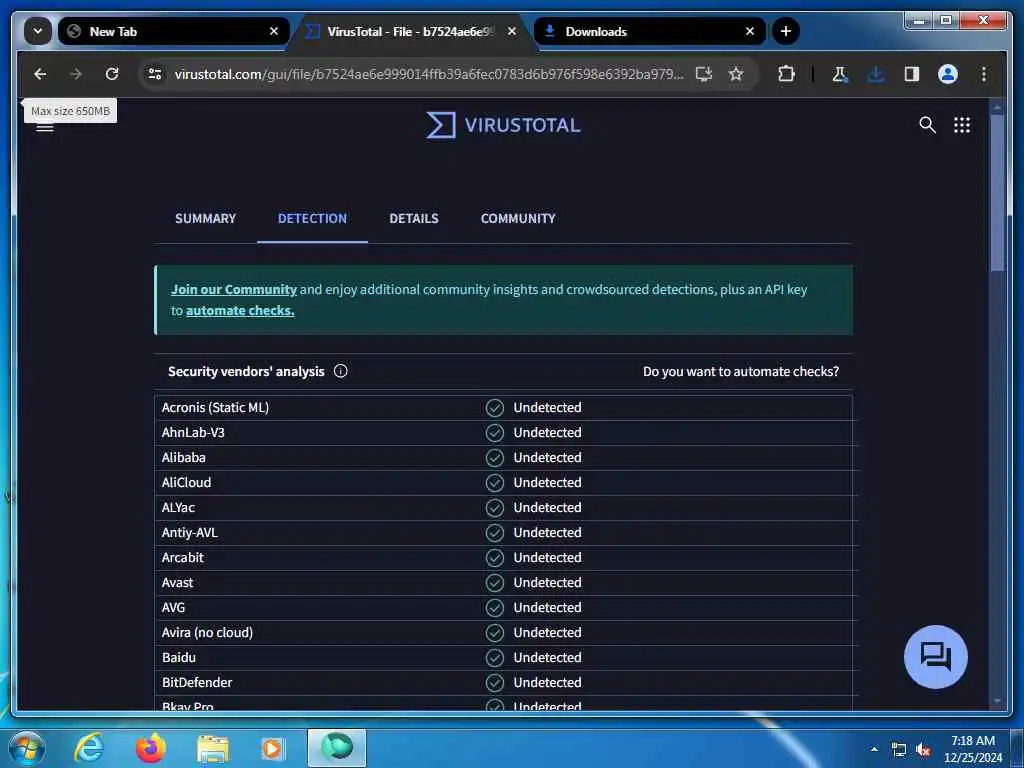1024x768 pixels.
Task: Click the automate checks link
Action: coord(240,311)
